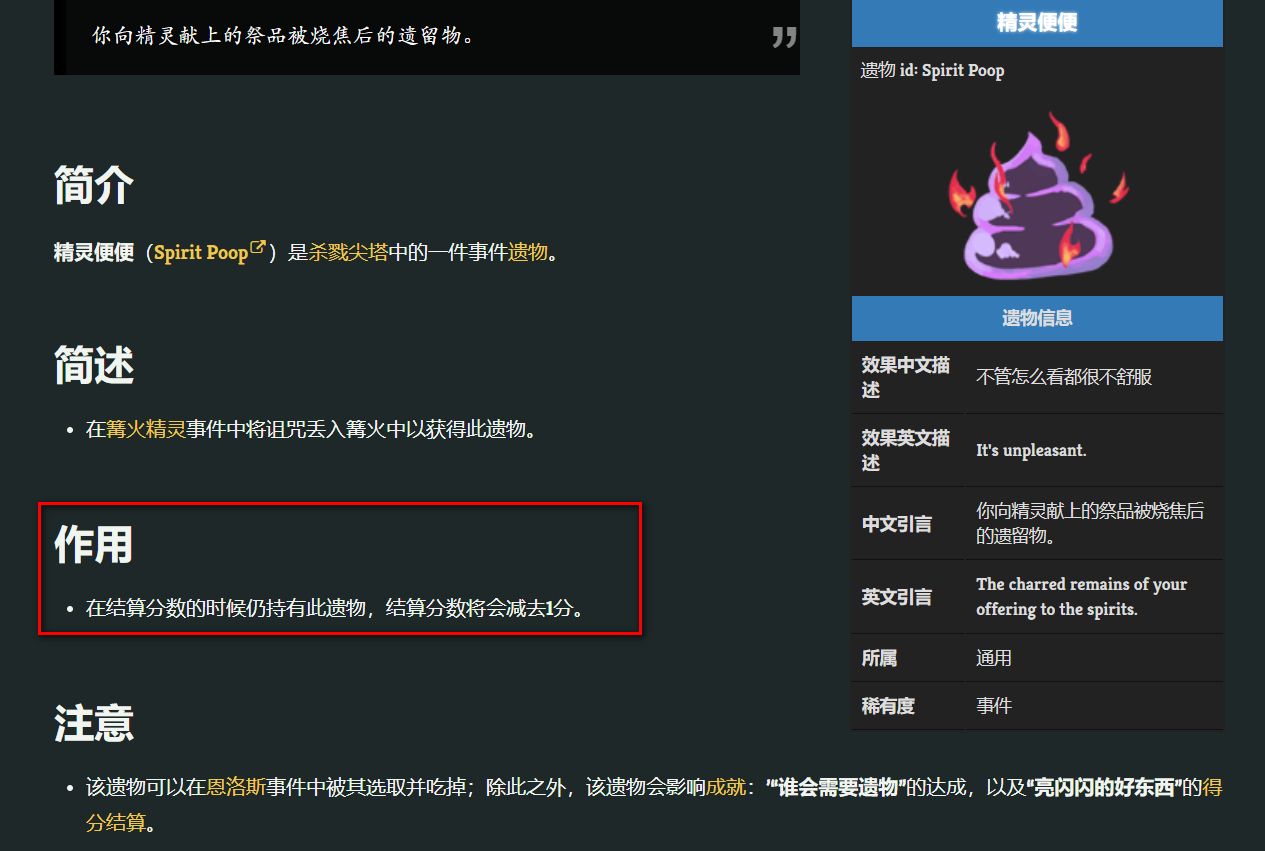Click the 简介 section heading
The width and height of the screenshot is (1265, 851).
pos(94,185)
